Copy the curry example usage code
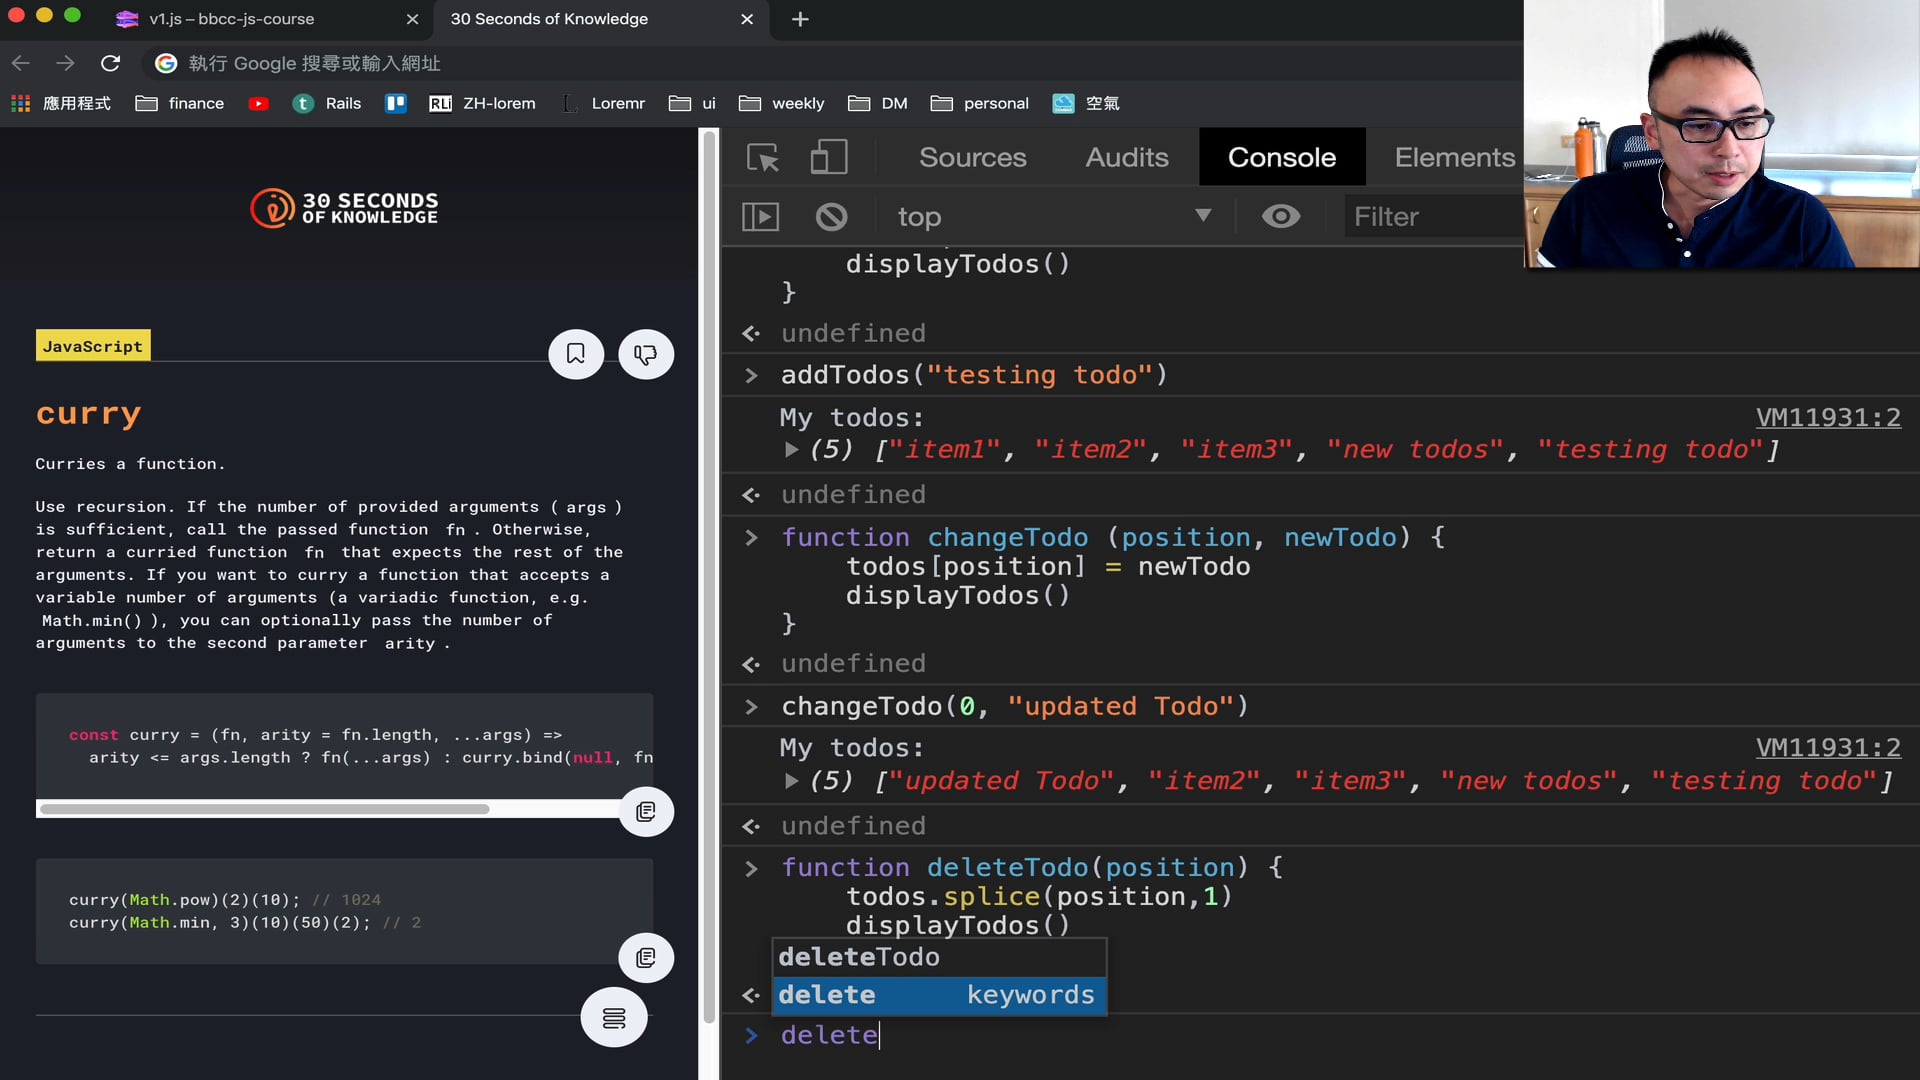The image size is (1920, 1080). coord(646,958)
